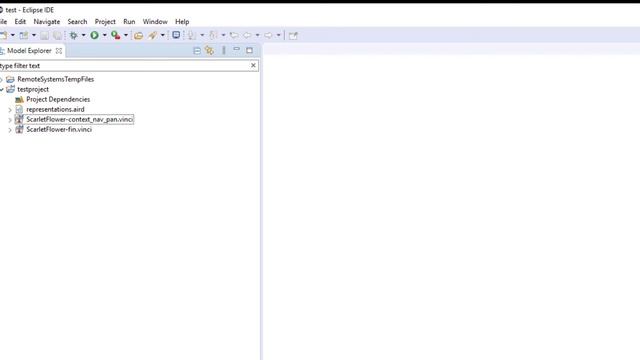Select the Model Explorer tab
The width and height of the screenshot is (640, 360).
pyautogui.click(x=29, y=51)
